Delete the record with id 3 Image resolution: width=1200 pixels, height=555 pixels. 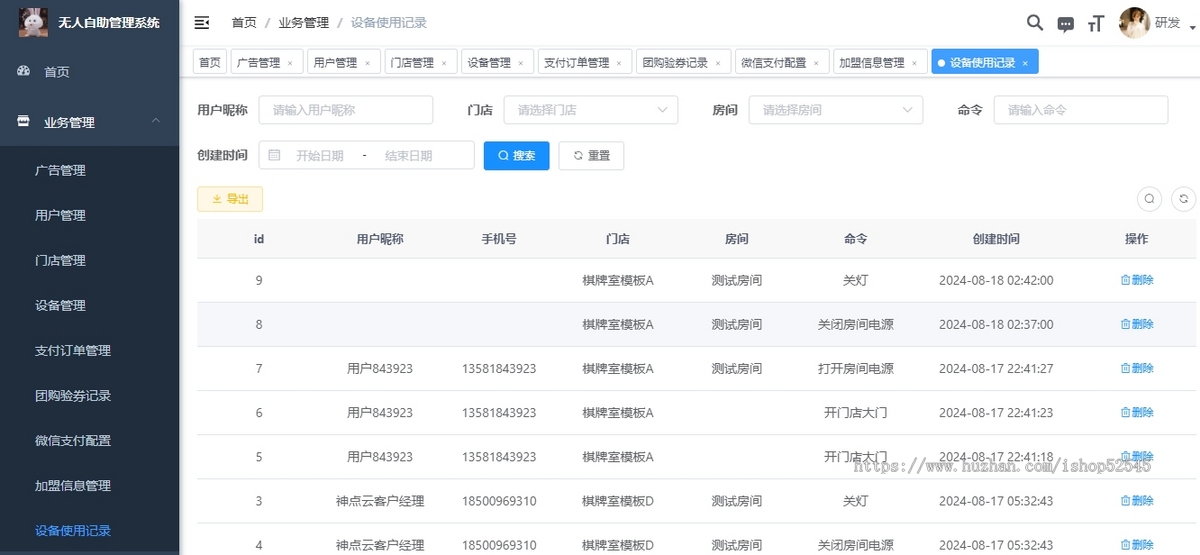[1137, 500]
